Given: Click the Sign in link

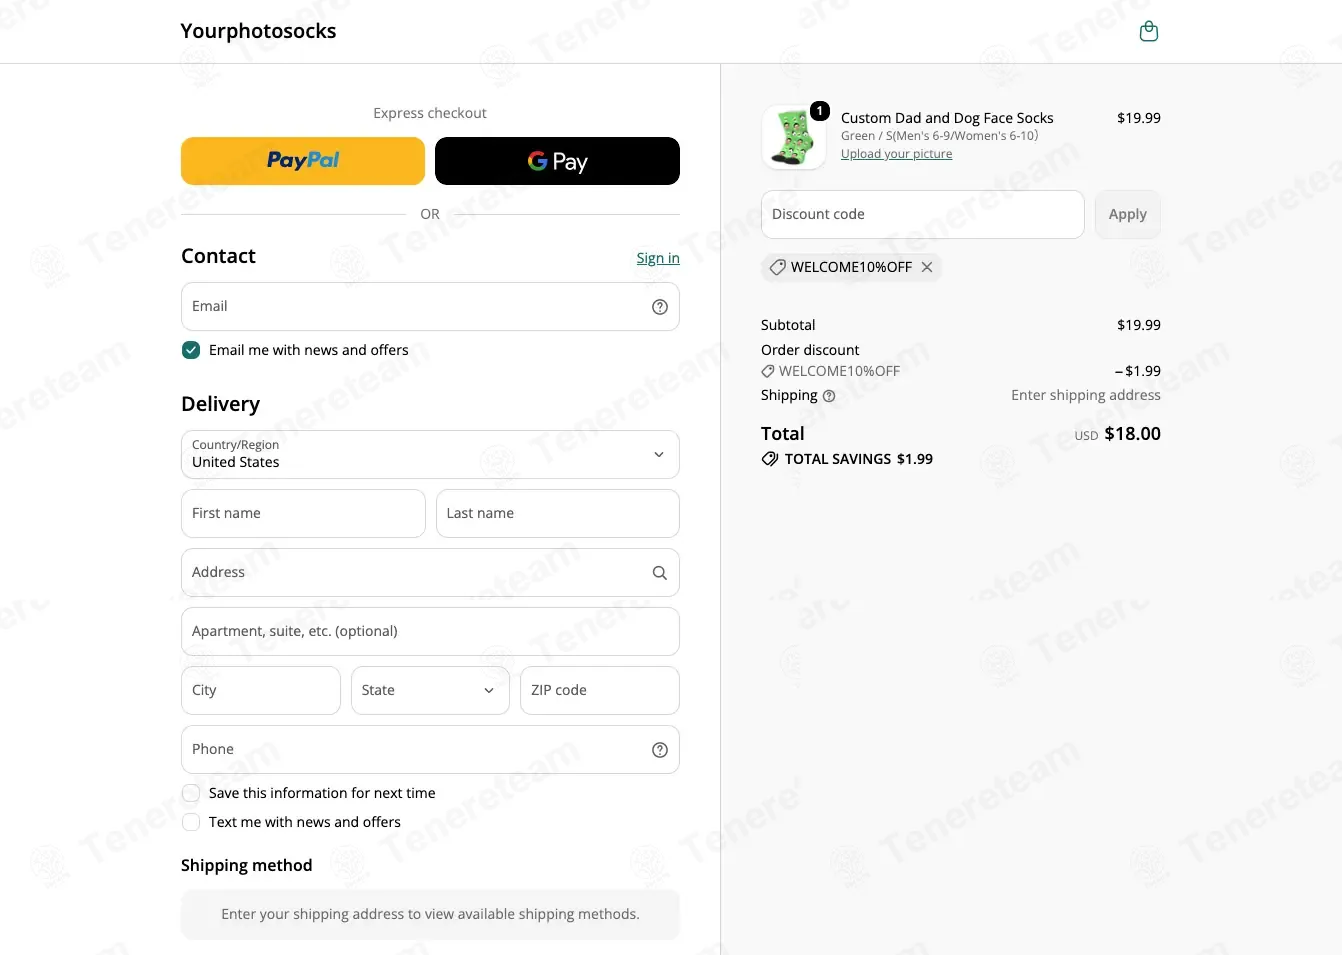Looking at the screenshot, I should coord(658,258).
